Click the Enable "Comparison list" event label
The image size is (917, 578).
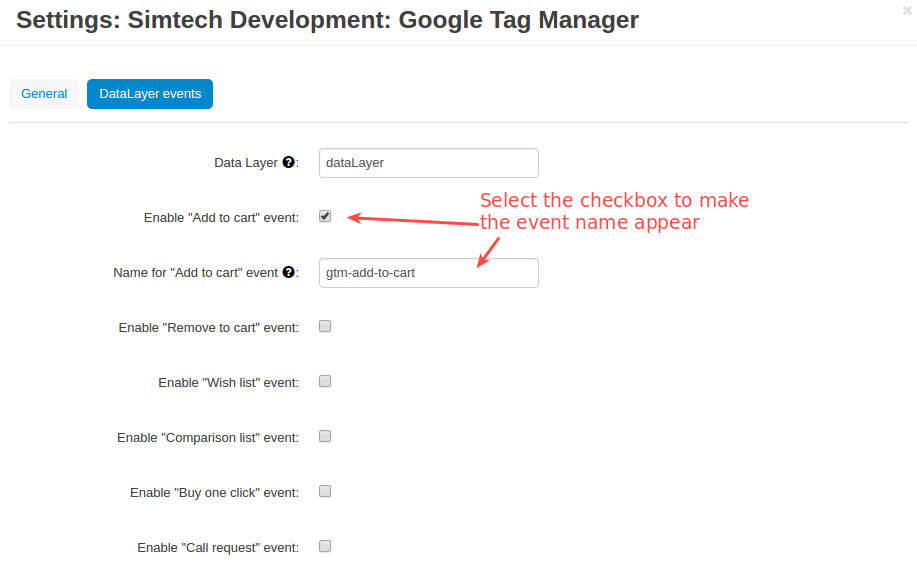[x=208, y=438]
